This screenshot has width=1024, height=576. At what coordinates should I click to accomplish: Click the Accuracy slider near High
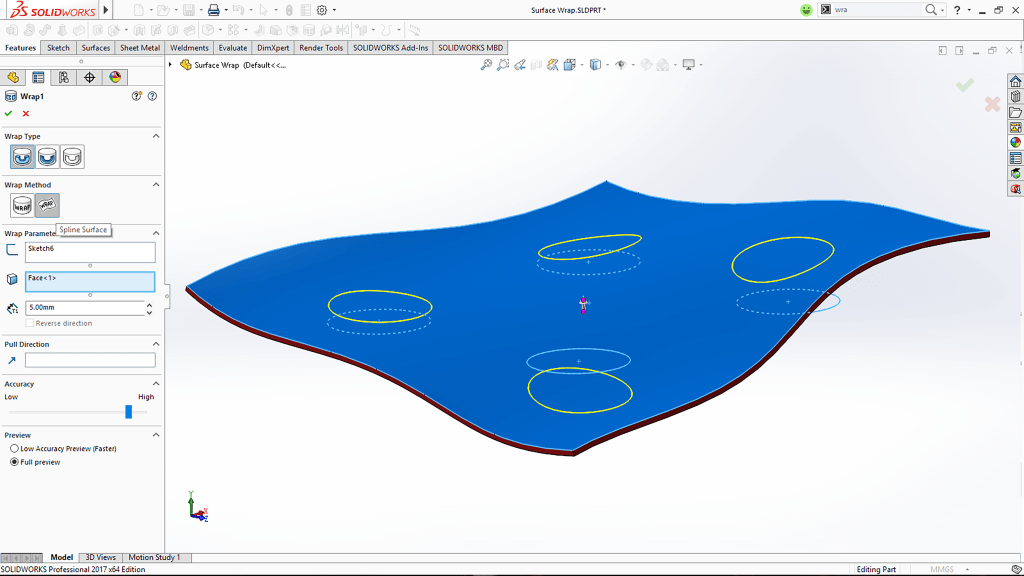(128, 410)
